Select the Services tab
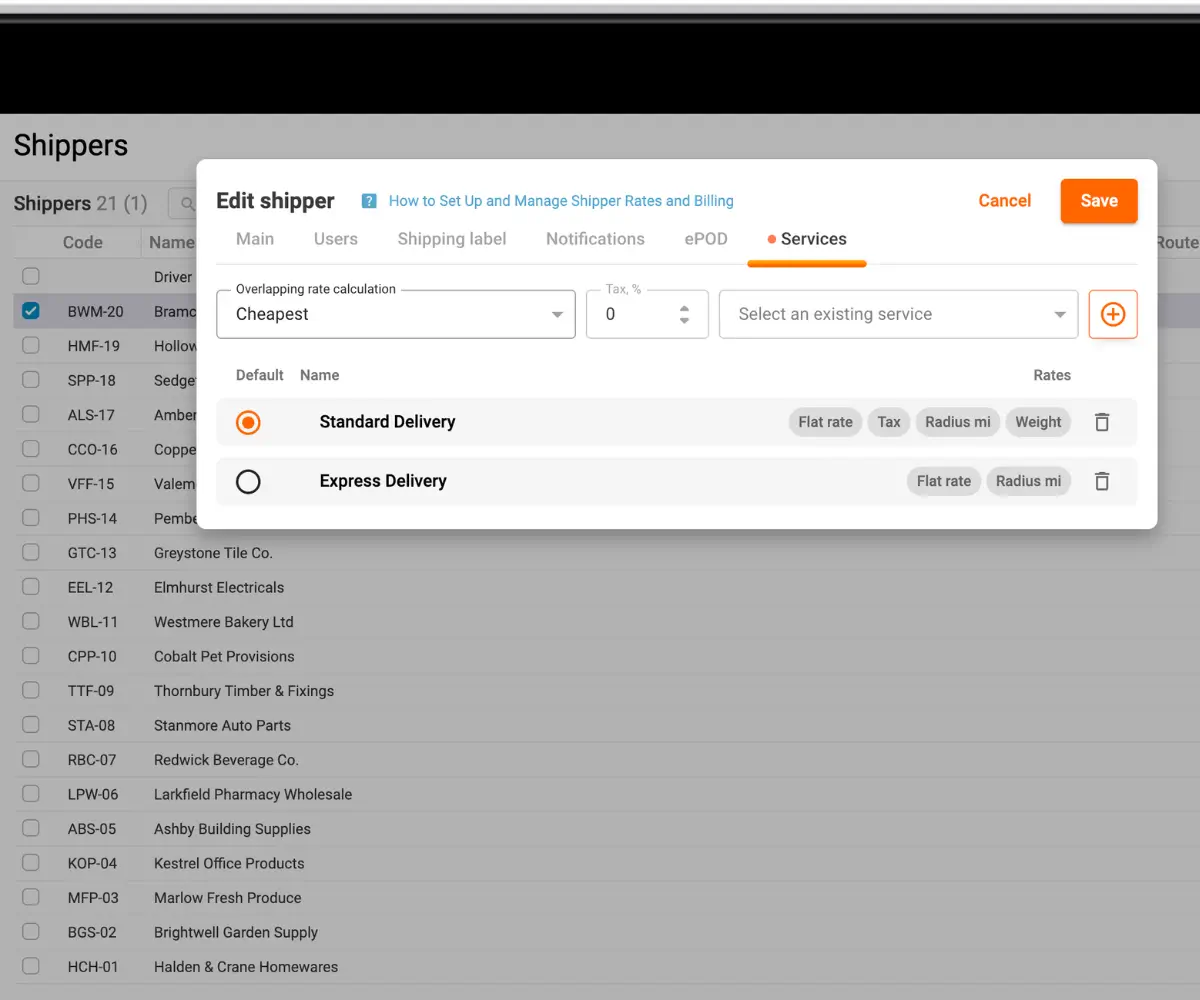Image resolution: width=1200 pixels, height=1000 pixels. pos(807,239)
